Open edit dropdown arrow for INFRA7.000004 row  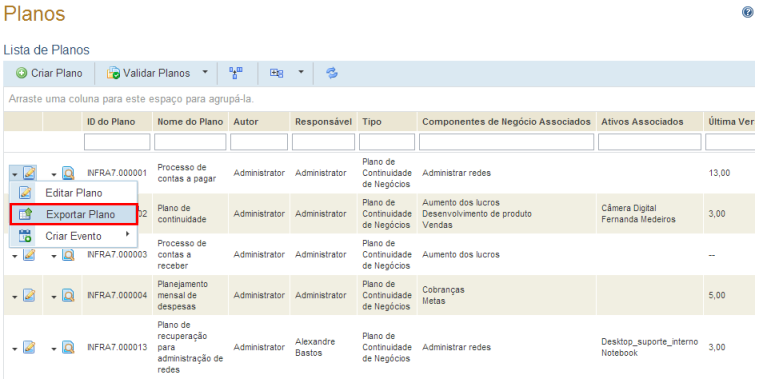click(x=15, y=296)
